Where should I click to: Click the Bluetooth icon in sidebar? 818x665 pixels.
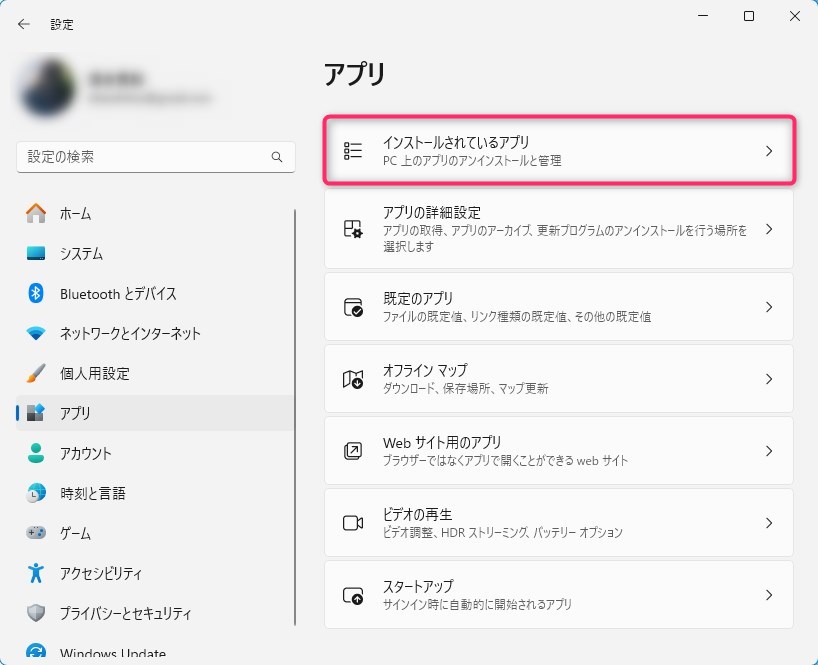[x=36, y=294]
